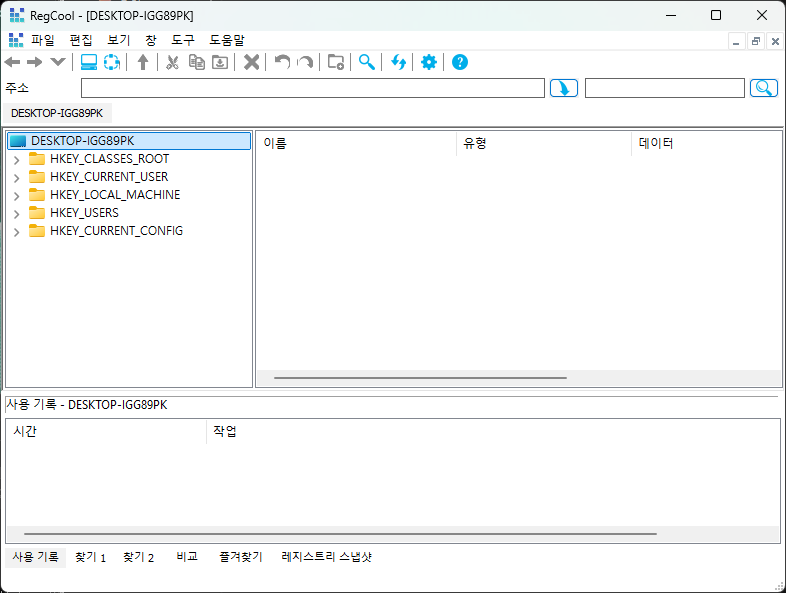Click the new key folder icon
The image size is (786, 593).
[x=336, y=62]
